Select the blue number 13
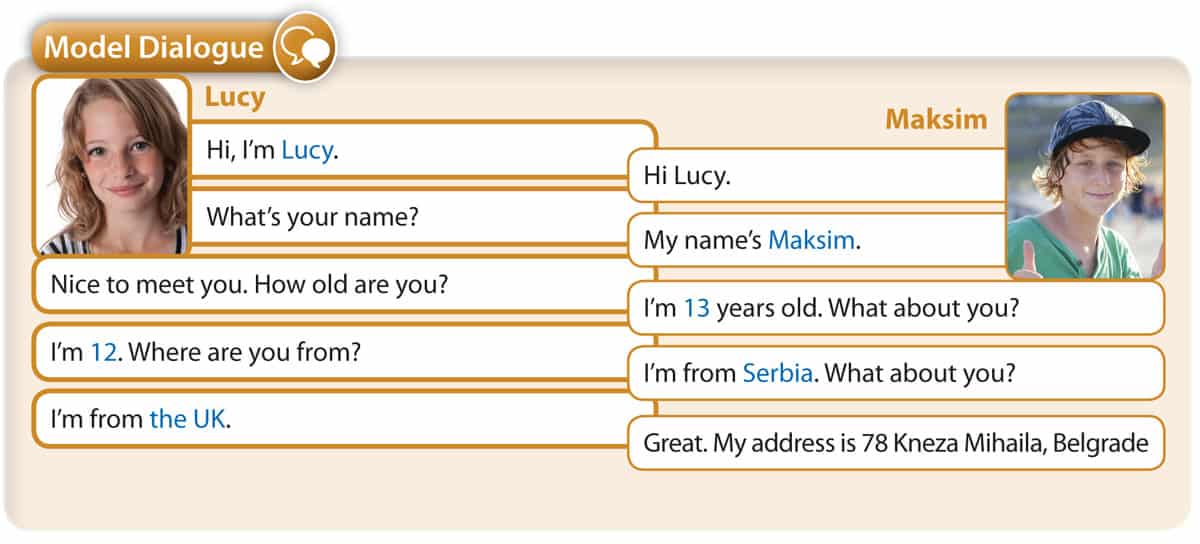The image size is (1200, 544). [696, 308]
